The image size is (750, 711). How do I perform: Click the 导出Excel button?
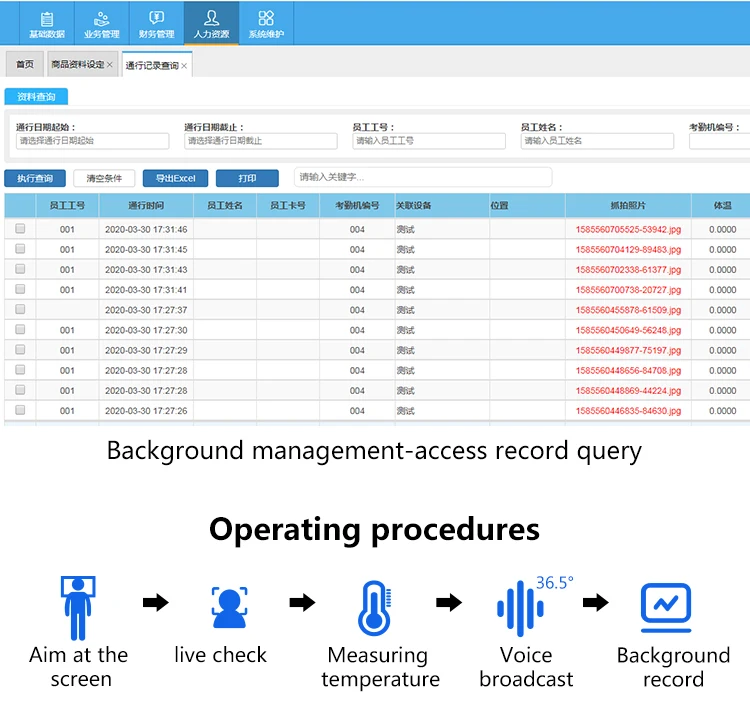coord(175,179)
